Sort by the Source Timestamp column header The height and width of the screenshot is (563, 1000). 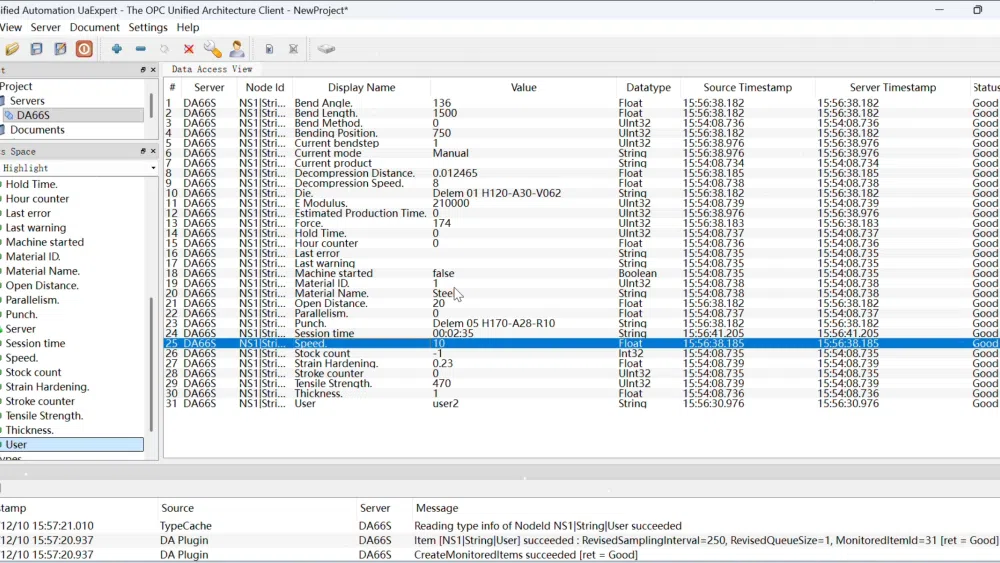click(747, 87)
